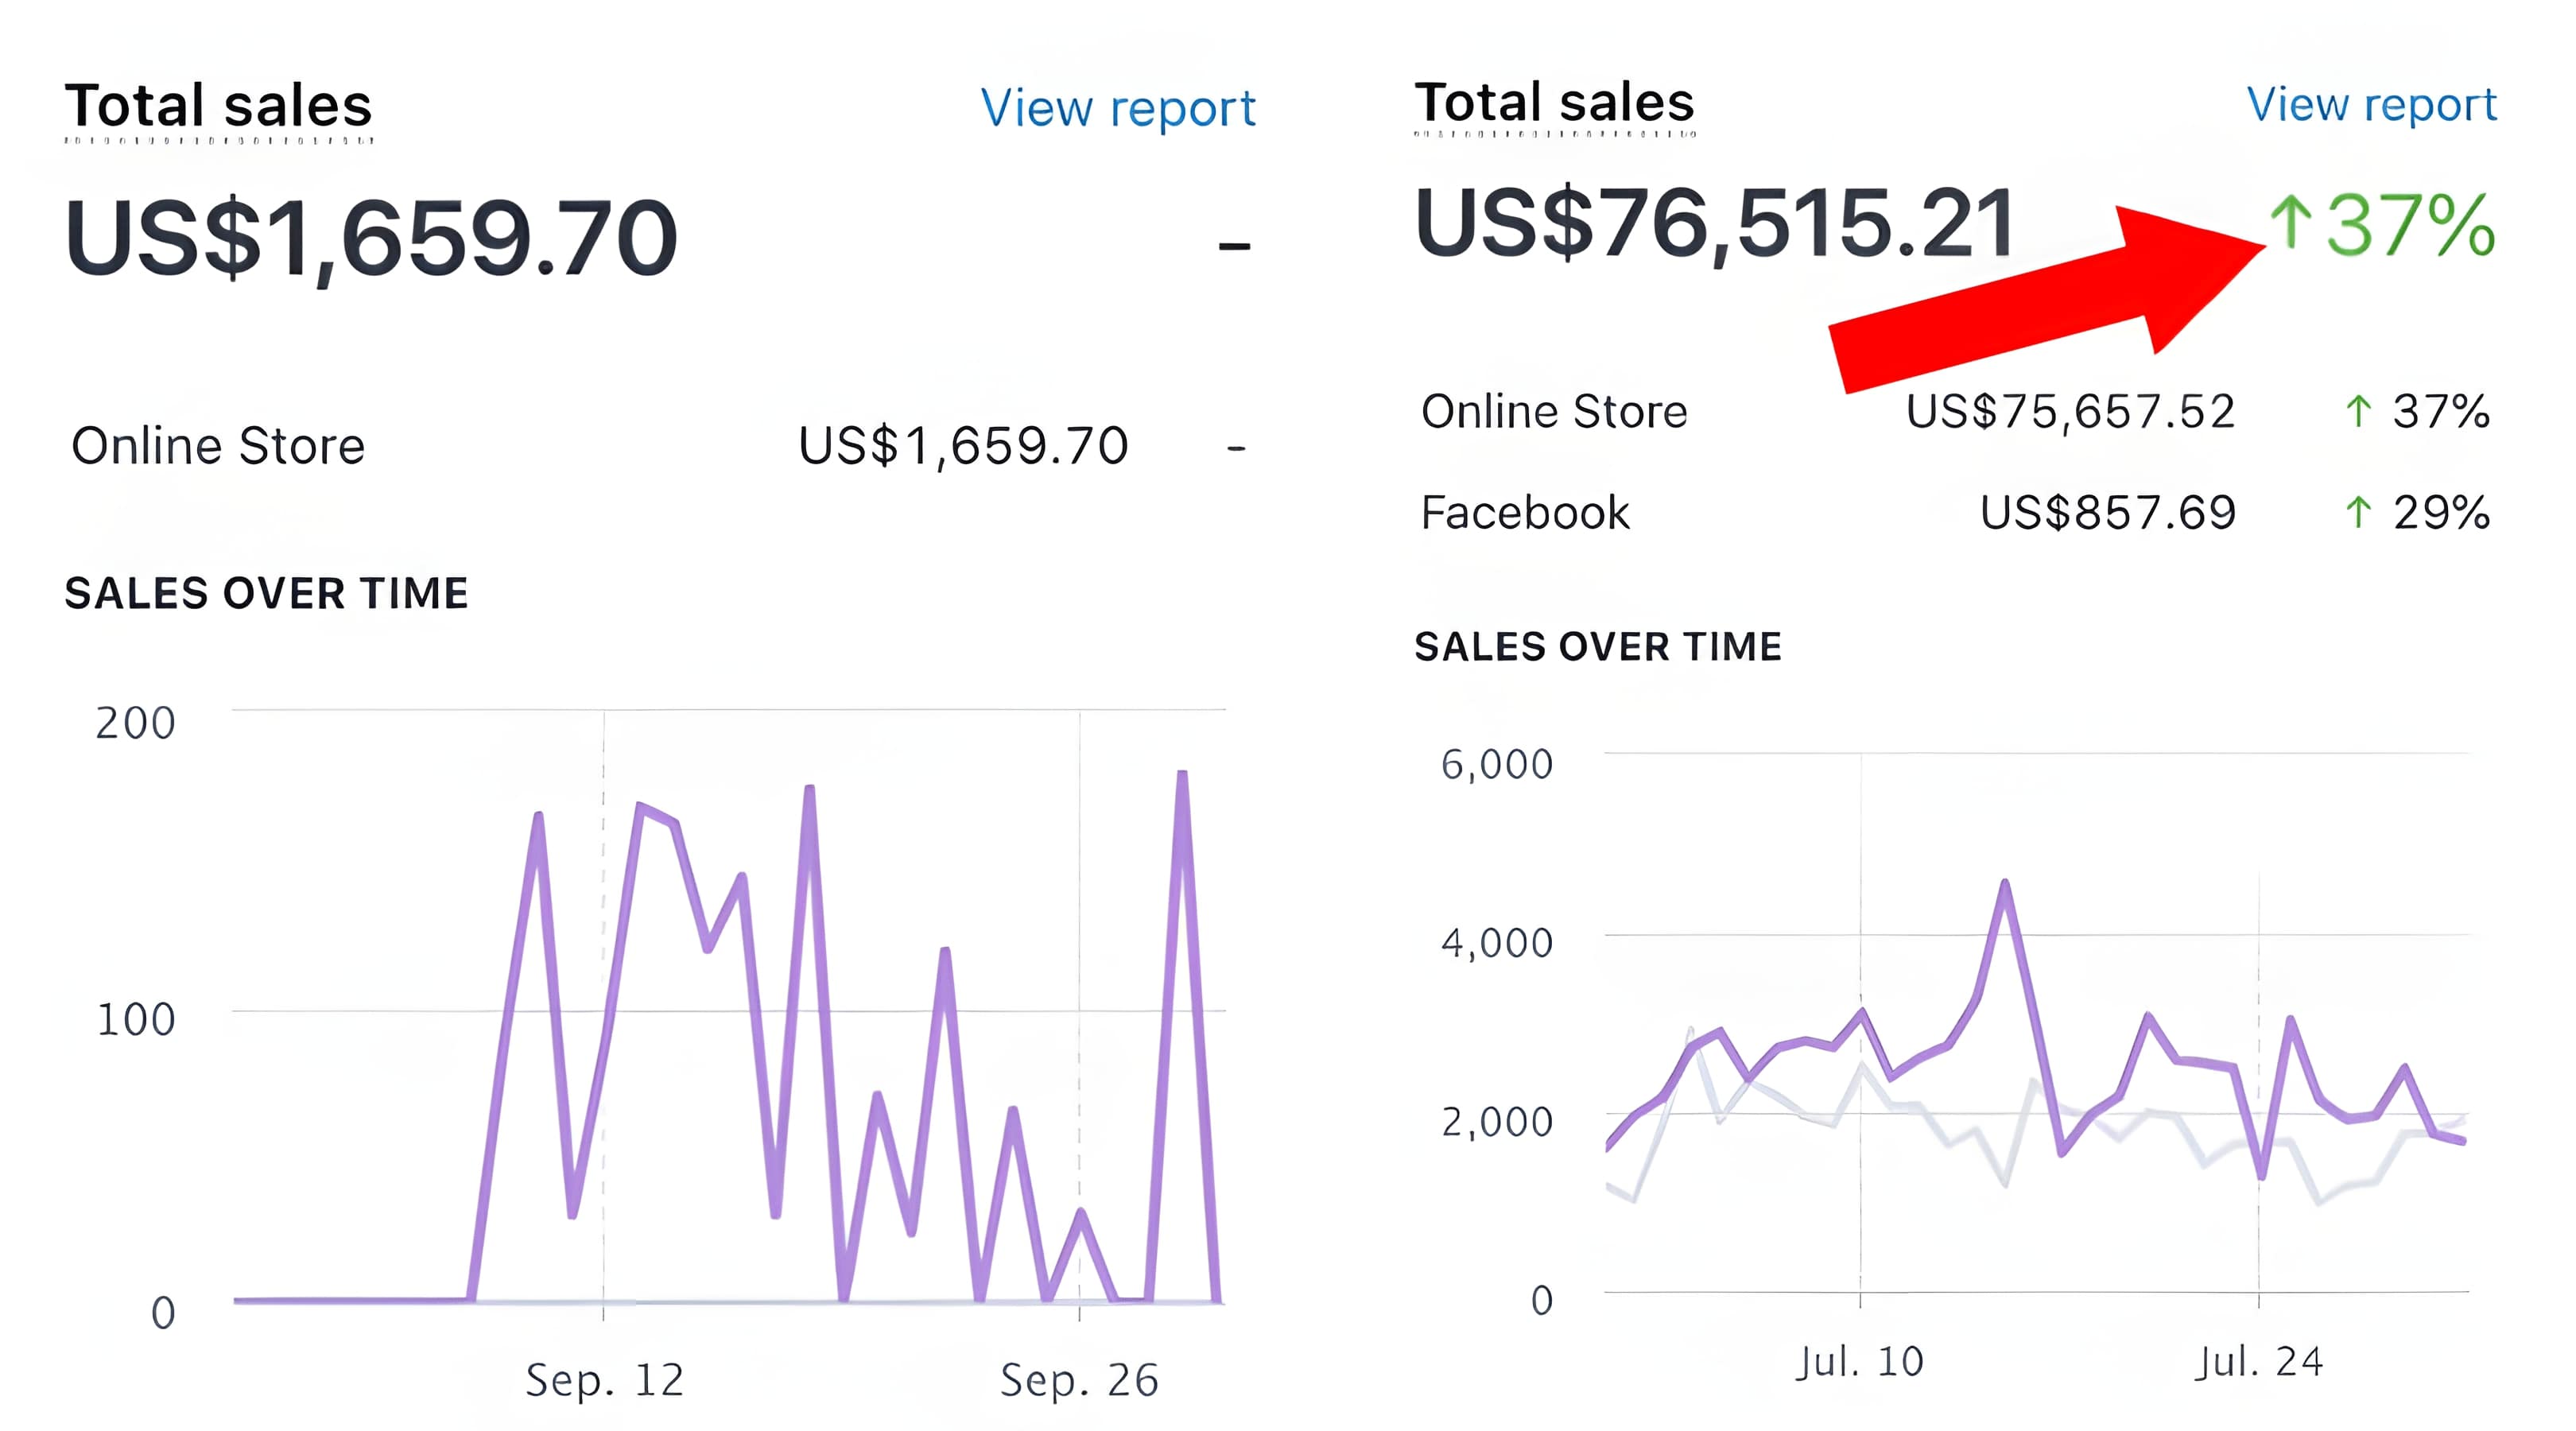
Task: Click the Sep. 26 date axis label
Action: click(x=1079, y=1380)
